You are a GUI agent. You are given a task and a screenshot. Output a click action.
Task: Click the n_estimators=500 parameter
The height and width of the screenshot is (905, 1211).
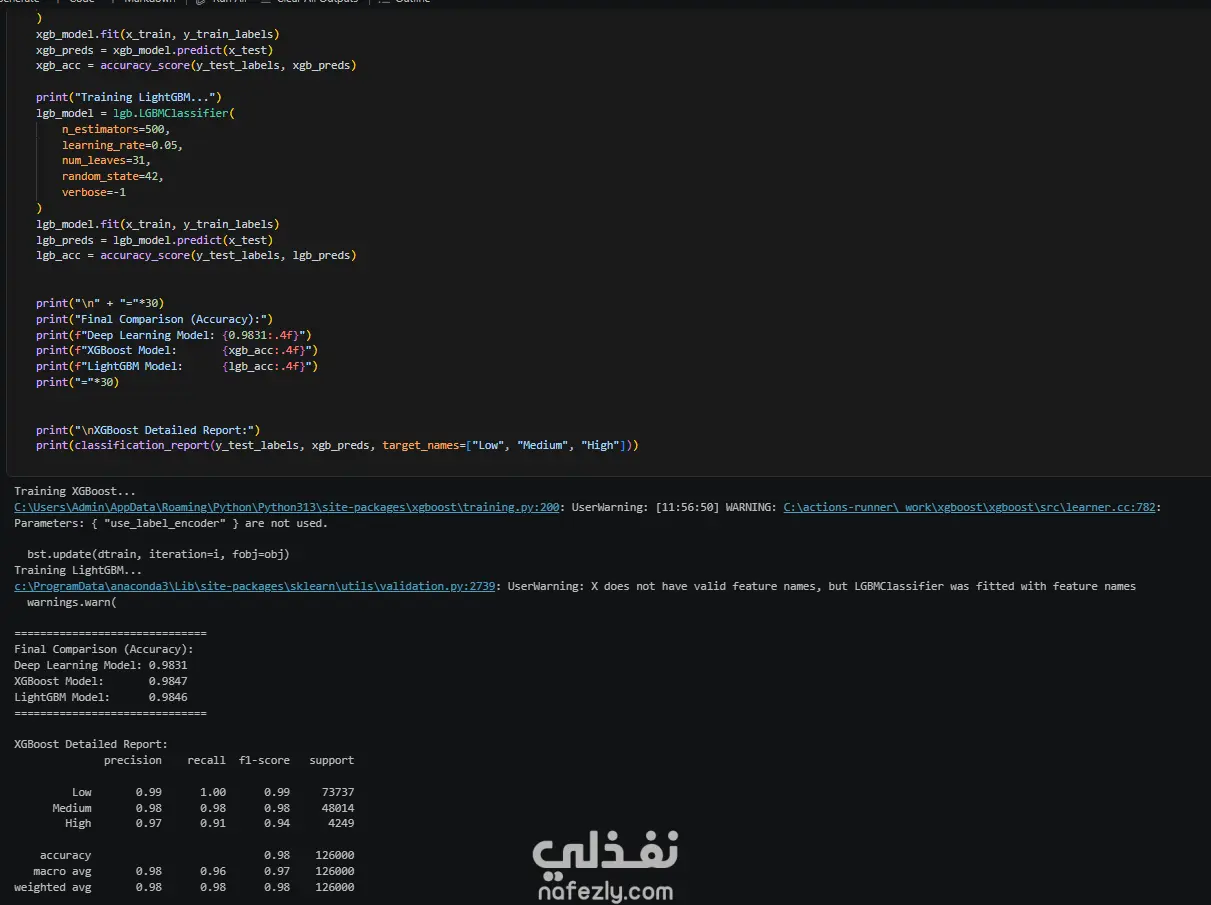point(116,129)
